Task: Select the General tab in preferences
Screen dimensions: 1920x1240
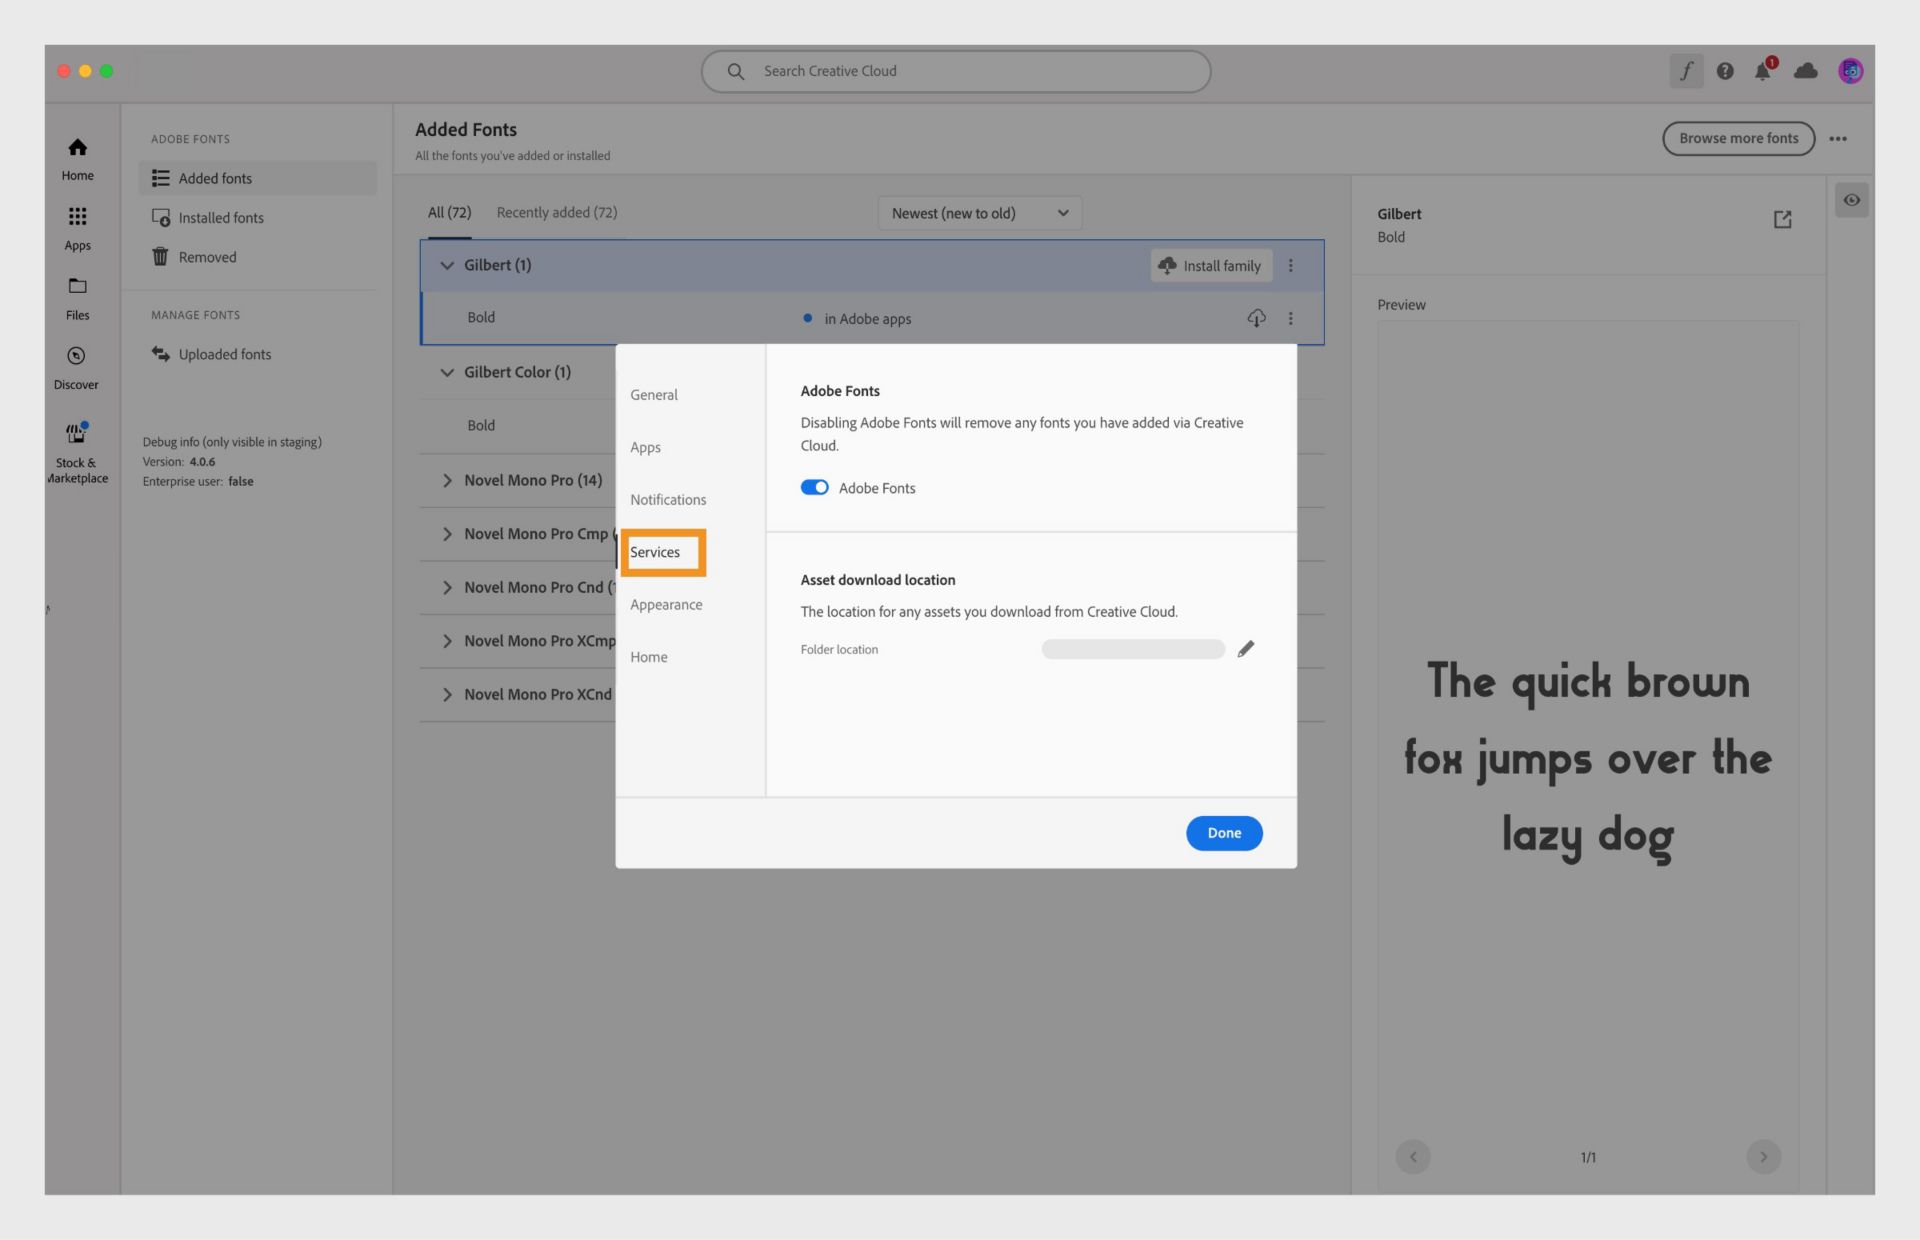Action: coord(654,393)
